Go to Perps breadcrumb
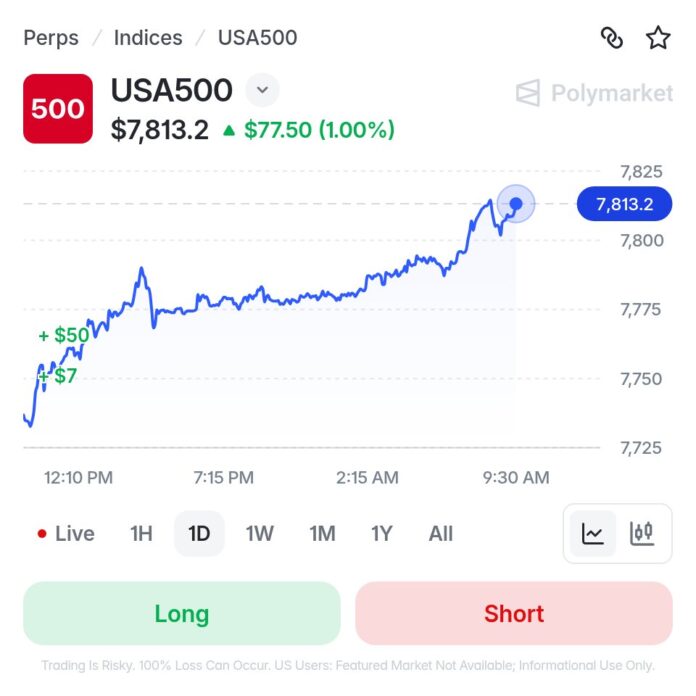 (x=51, y=38)
